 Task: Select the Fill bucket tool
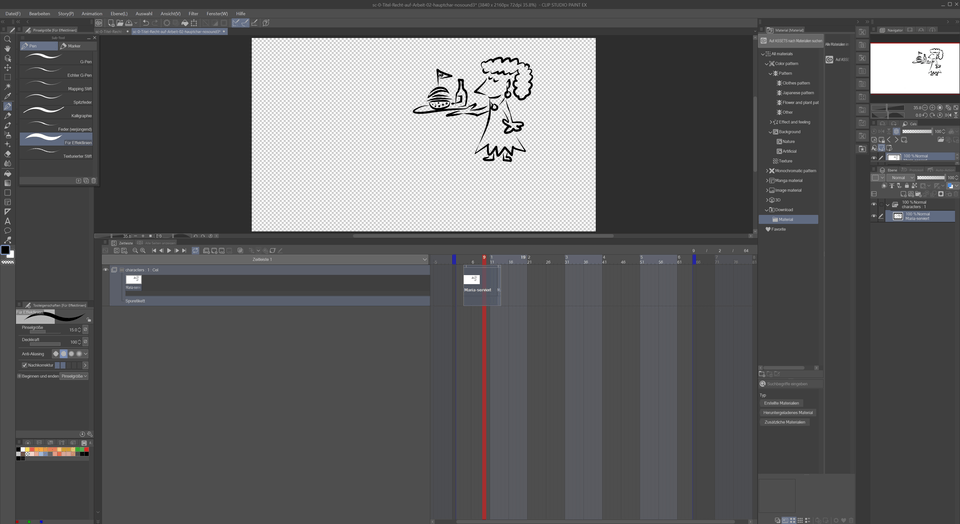[7, 173]
